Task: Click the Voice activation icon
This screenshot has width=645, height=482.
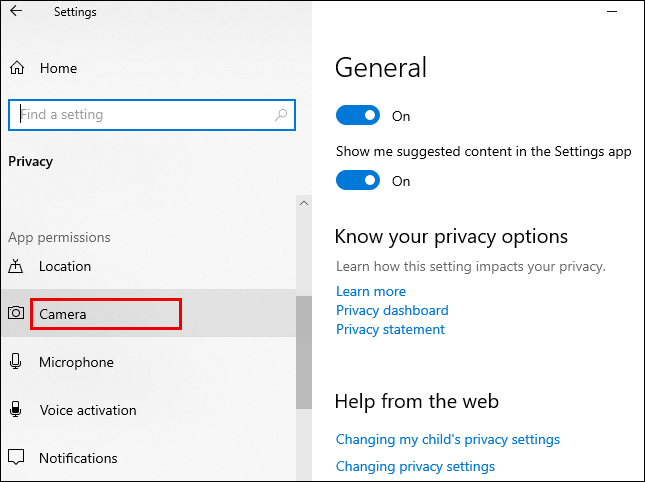Action: (x=16, y=410)
